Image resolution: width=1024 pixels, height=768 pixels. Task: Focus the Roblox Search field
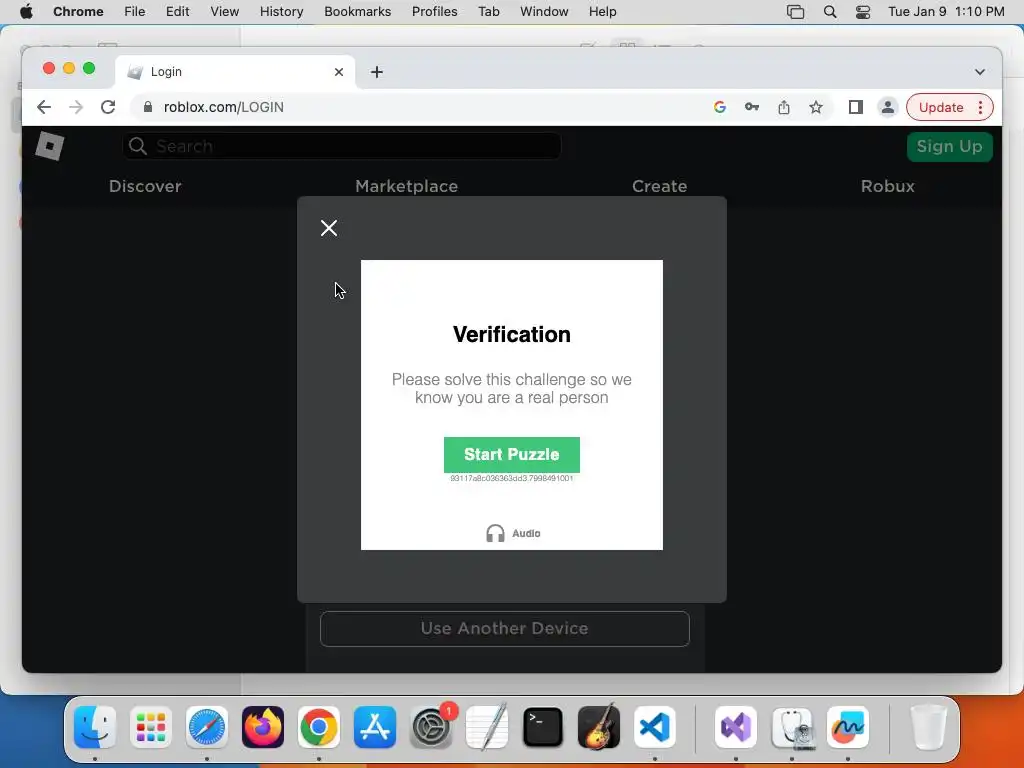pyautogui.click(x=342, y=146)
